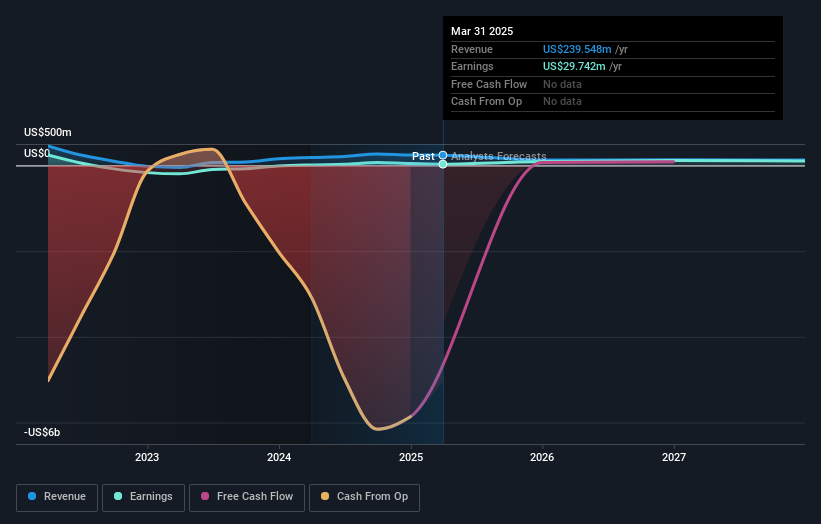Toggle the Free Cash Flow series in the legend
The image size is (821, 524).
point(247,497)
